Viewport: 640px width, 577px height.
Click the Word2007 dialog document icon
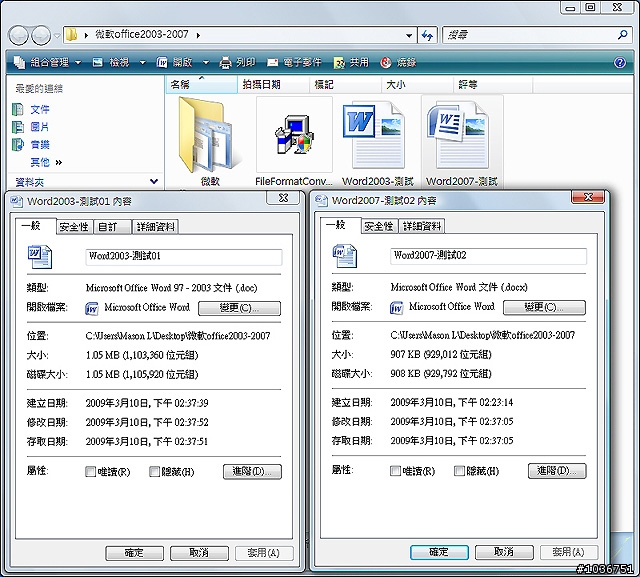pos(345,256)
